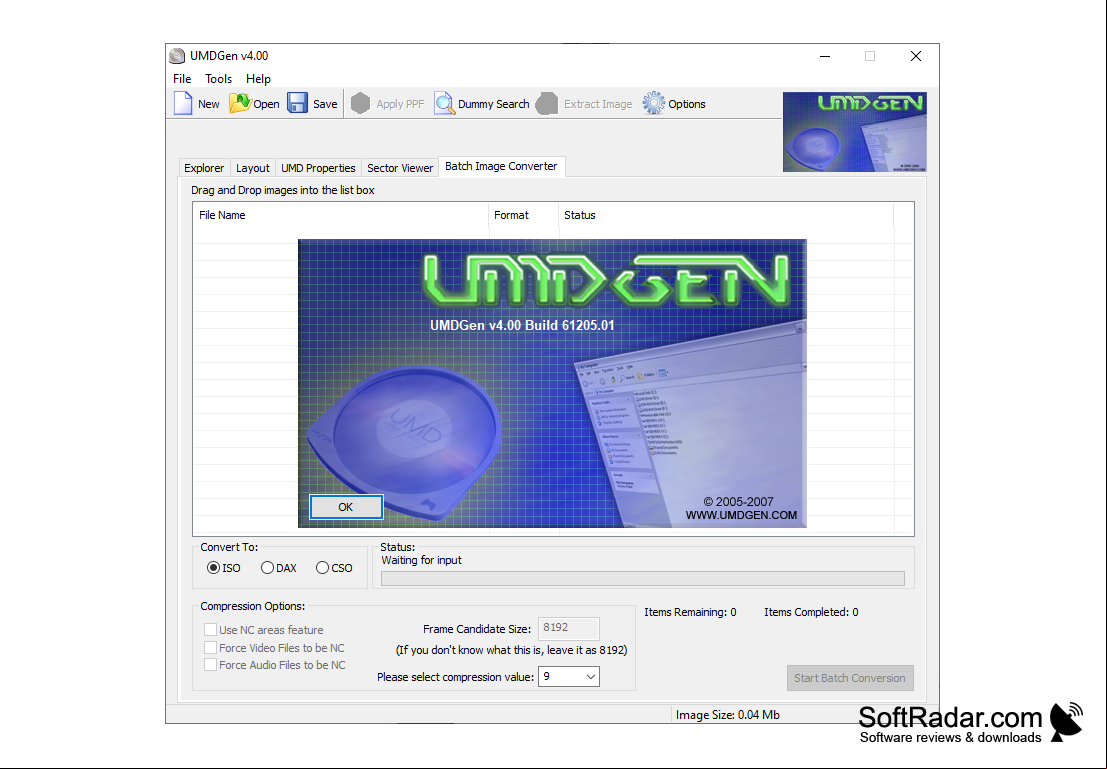
Task: Click the Options gear icon
Action: pyautogui.click(x=653, y=103)
